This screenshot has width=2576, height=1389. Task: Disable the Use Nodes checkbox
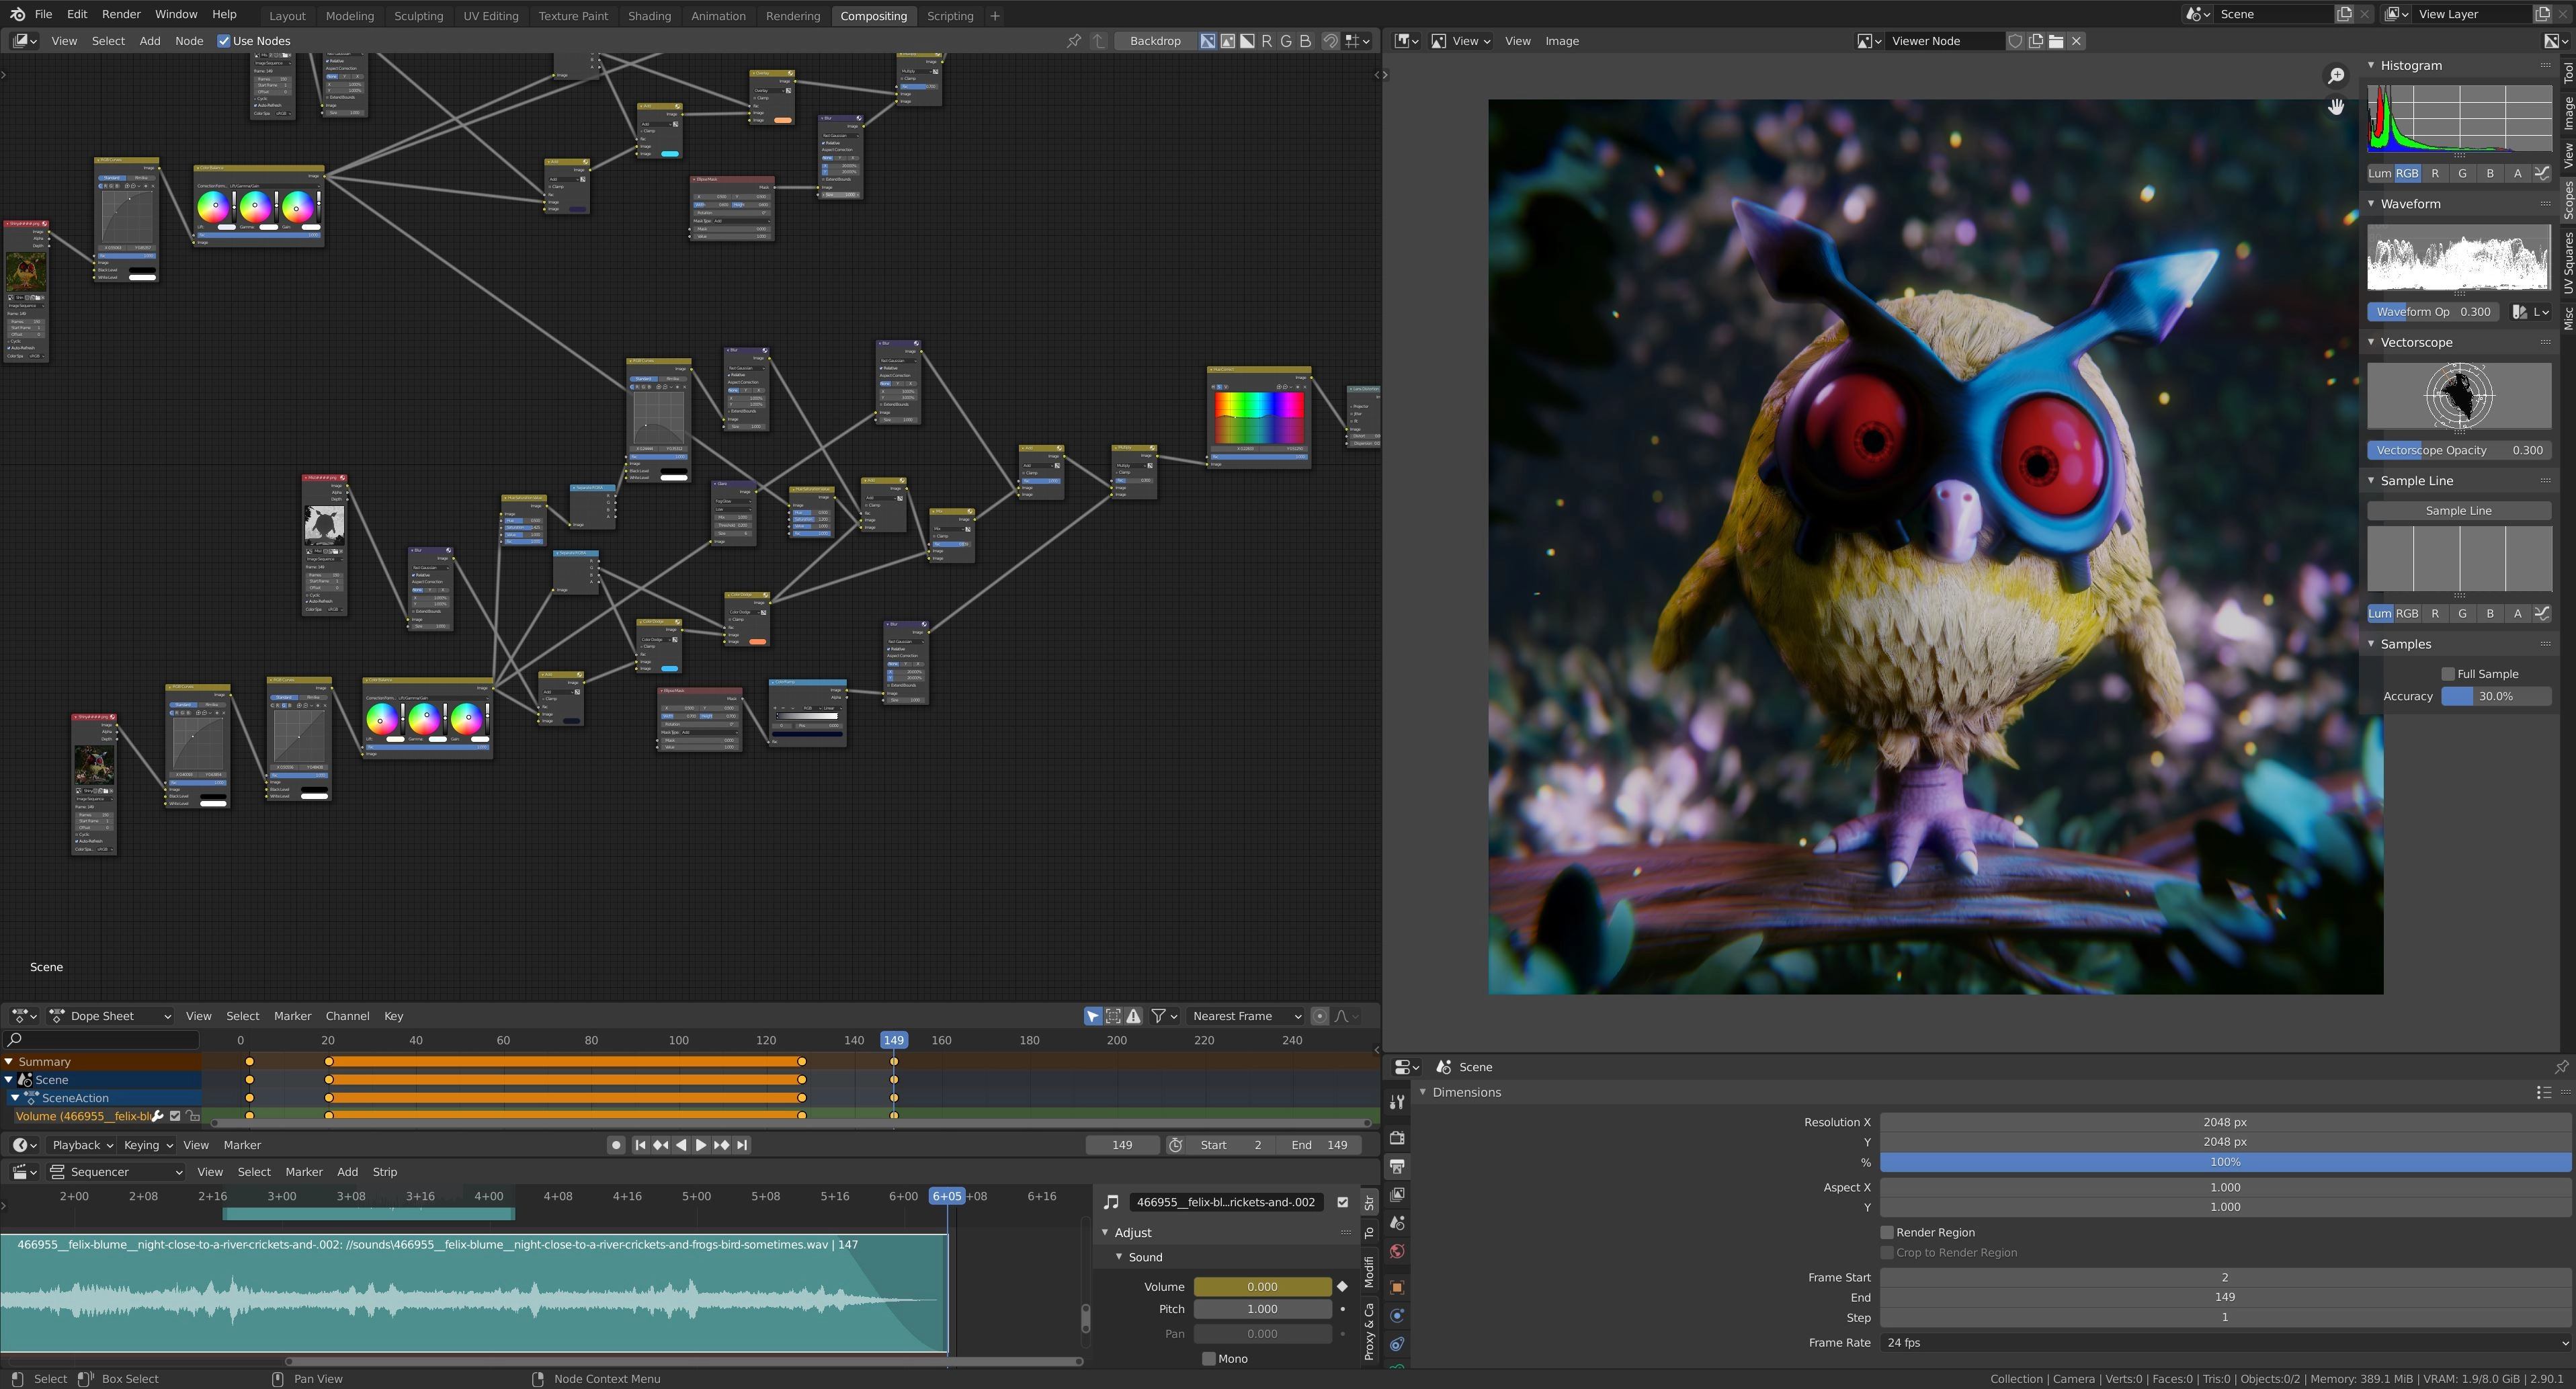click(x=224, y=41)
